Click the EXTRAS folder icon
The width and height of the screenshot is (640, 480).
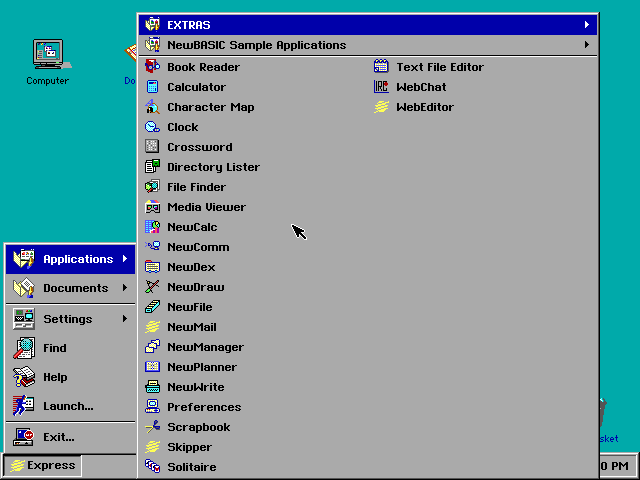point(152,24)
